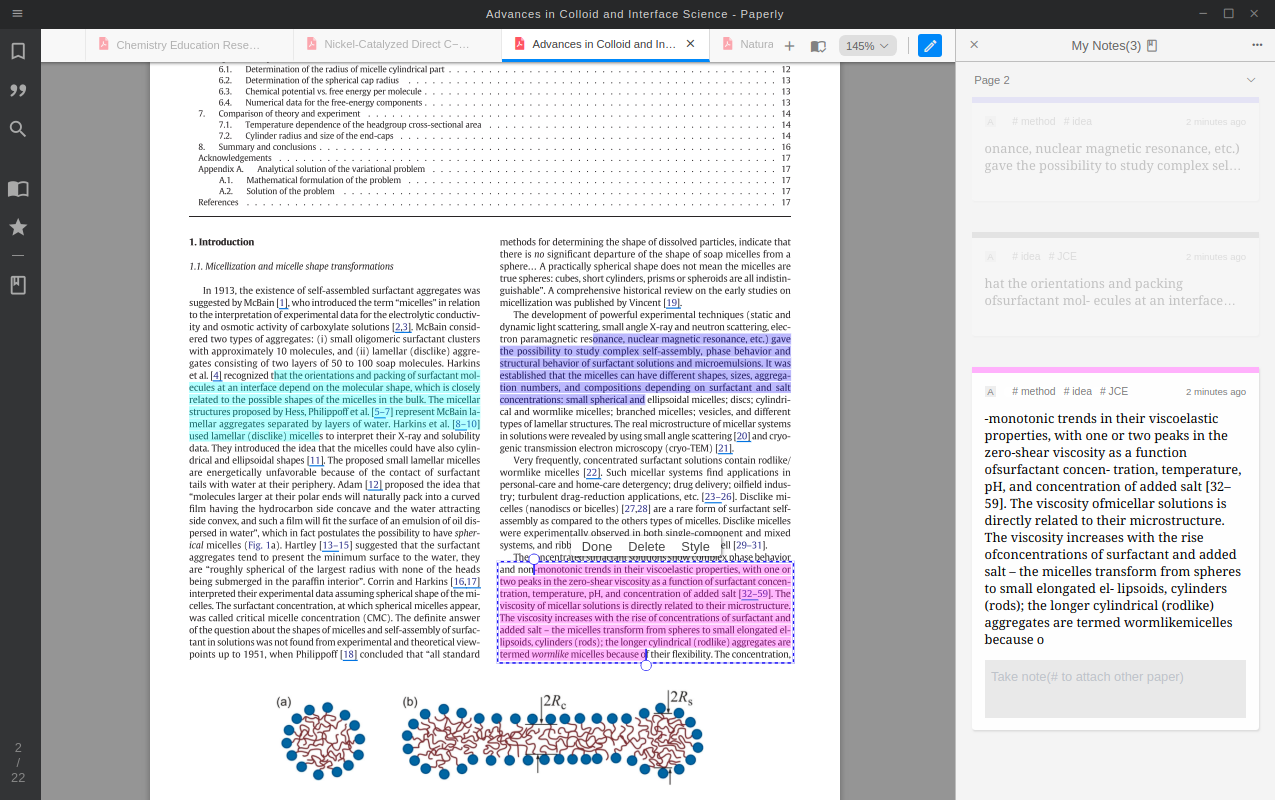Switch to Chemistry Education Research tab
Screen dimensions: 1275x800
pyautogui.click(x=189, y=45)
